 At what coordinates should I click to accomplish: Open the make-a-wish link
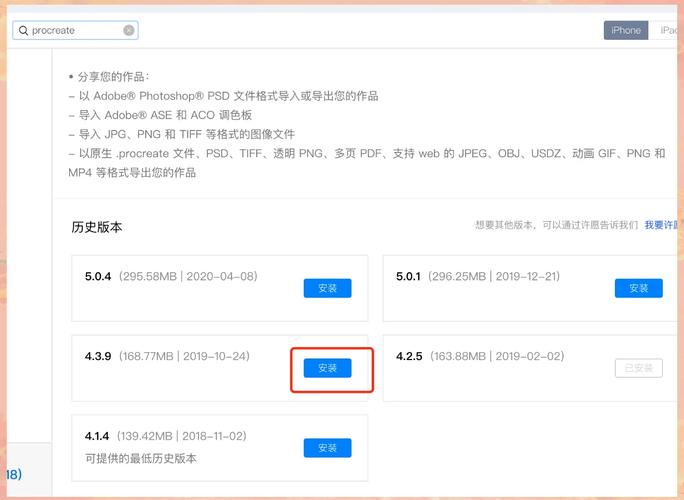pyautogui.click(x=662, y=225)
